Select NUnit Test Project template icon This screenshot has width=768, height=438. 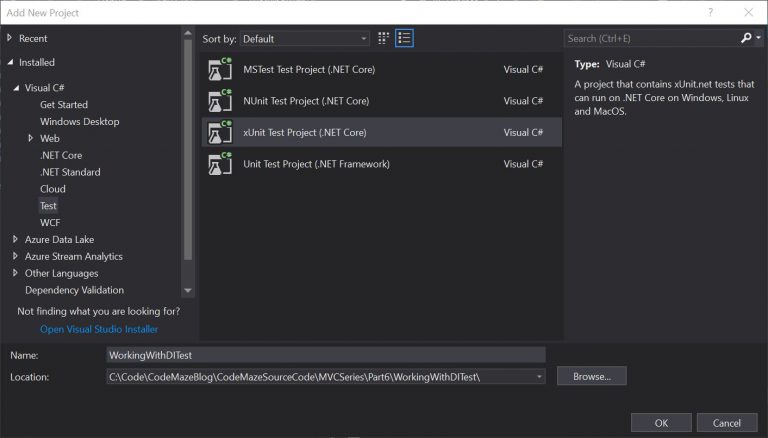click(x=220, y=100)
